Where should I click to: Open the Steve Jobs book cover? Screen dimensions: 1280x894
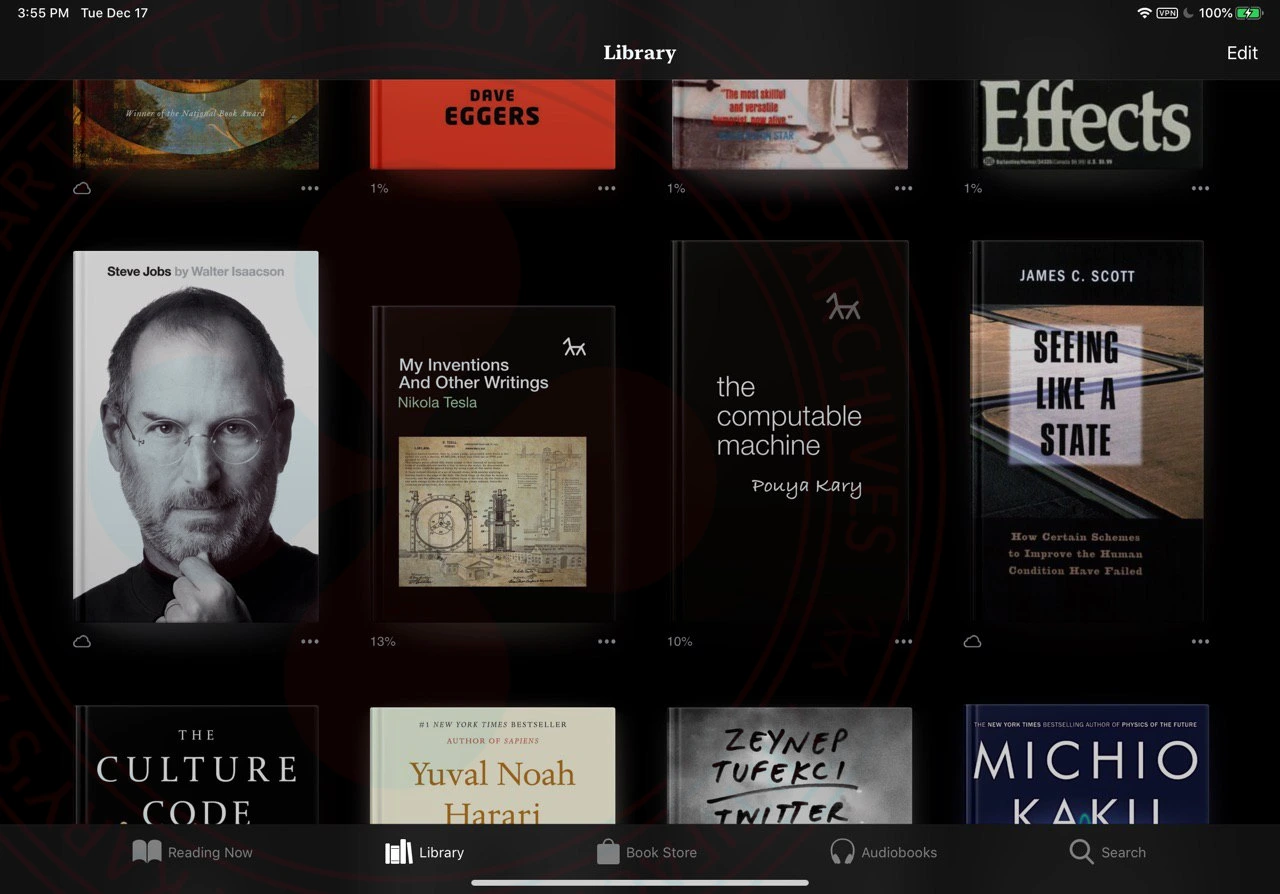pyautogui.click(x=196, y=436)
